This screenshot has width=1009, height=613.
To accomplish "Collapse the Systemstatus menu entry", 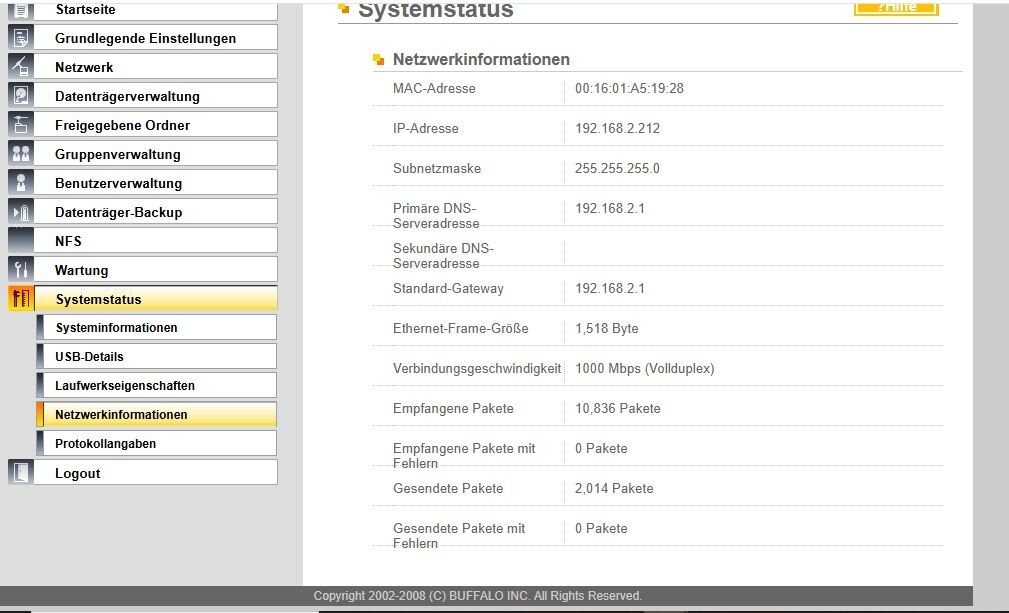I will 156,298.
